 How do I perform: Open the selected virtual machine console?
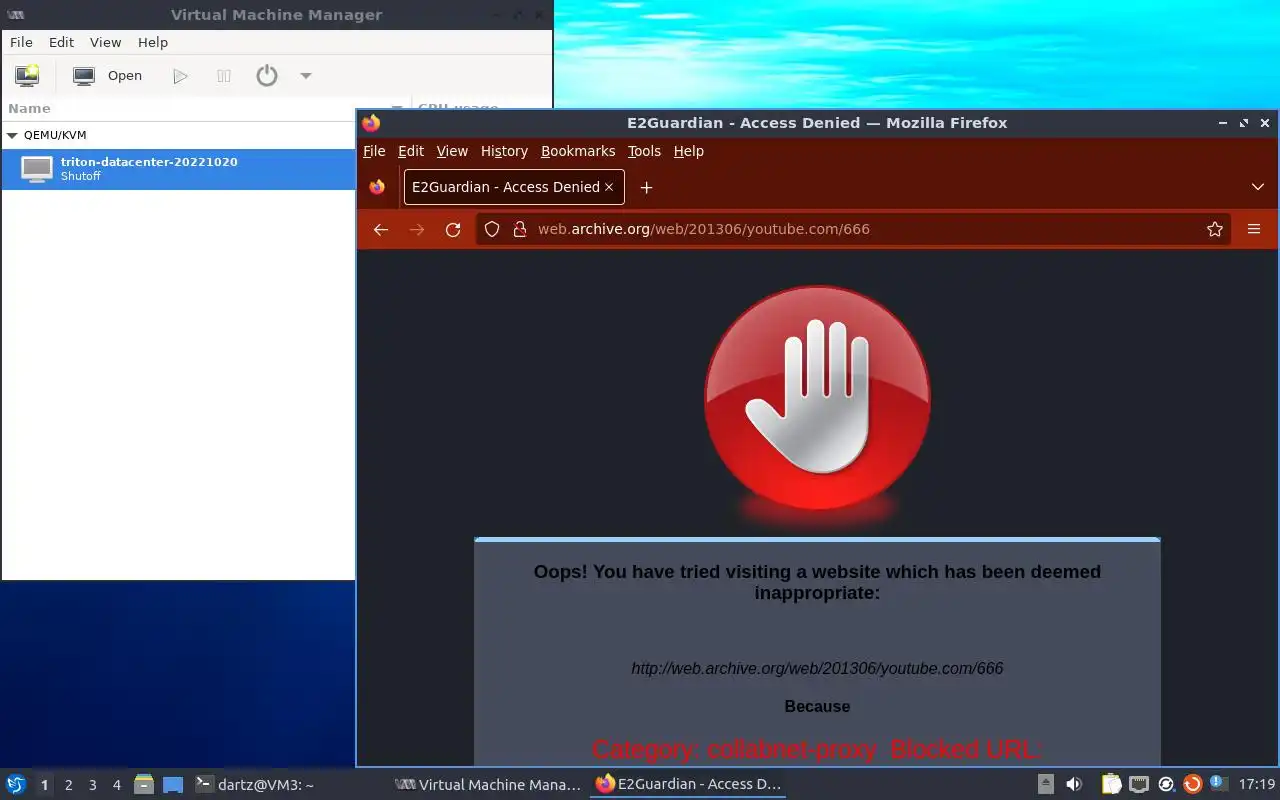click(x=108, y=75)
